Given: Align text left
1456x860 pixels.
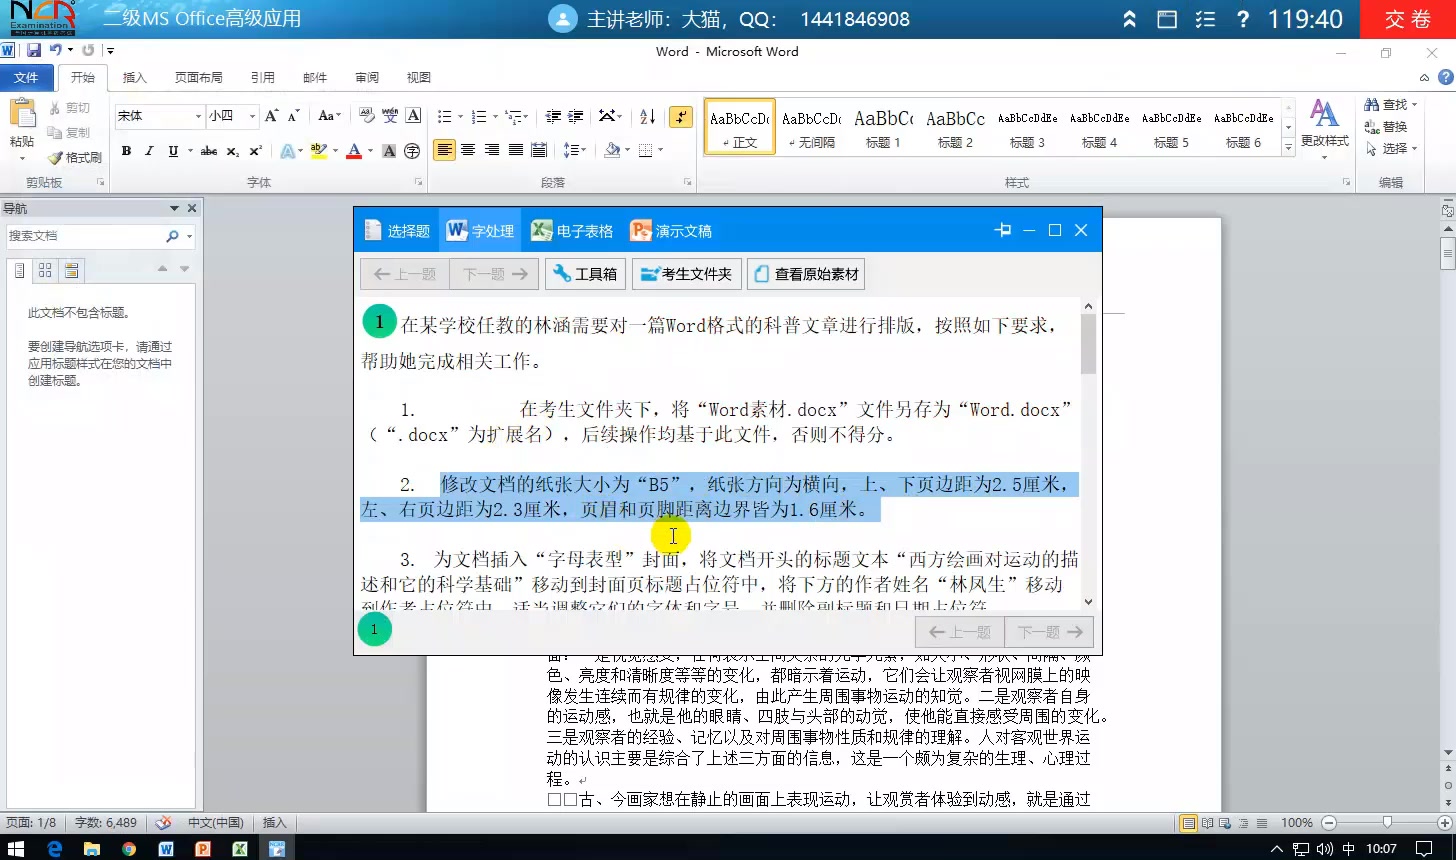Looking at the screenshot, I should (444, 151).
